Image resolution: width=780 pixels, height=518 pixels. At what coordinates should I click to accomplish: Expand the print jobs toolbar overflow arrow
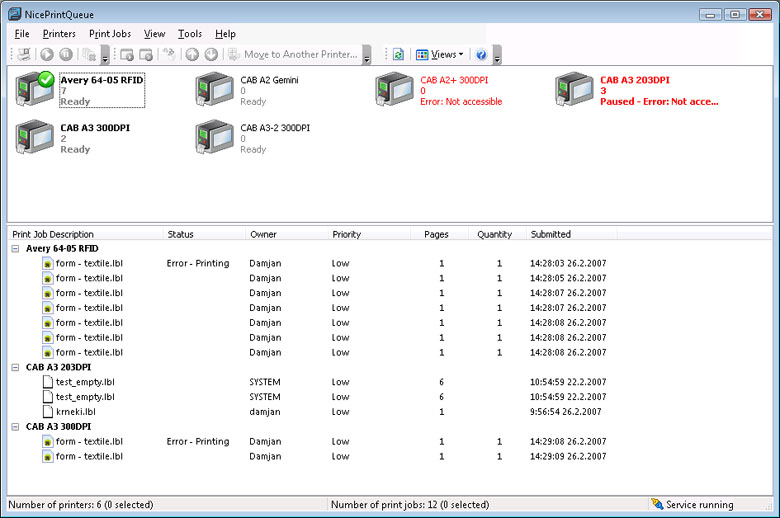(x=367, y=55)
